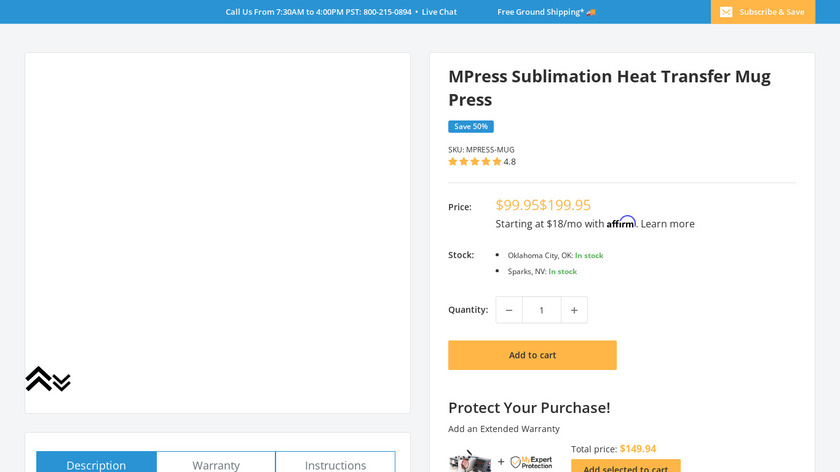
Task: Click the Affirm logo
Action: coord(621,222)
